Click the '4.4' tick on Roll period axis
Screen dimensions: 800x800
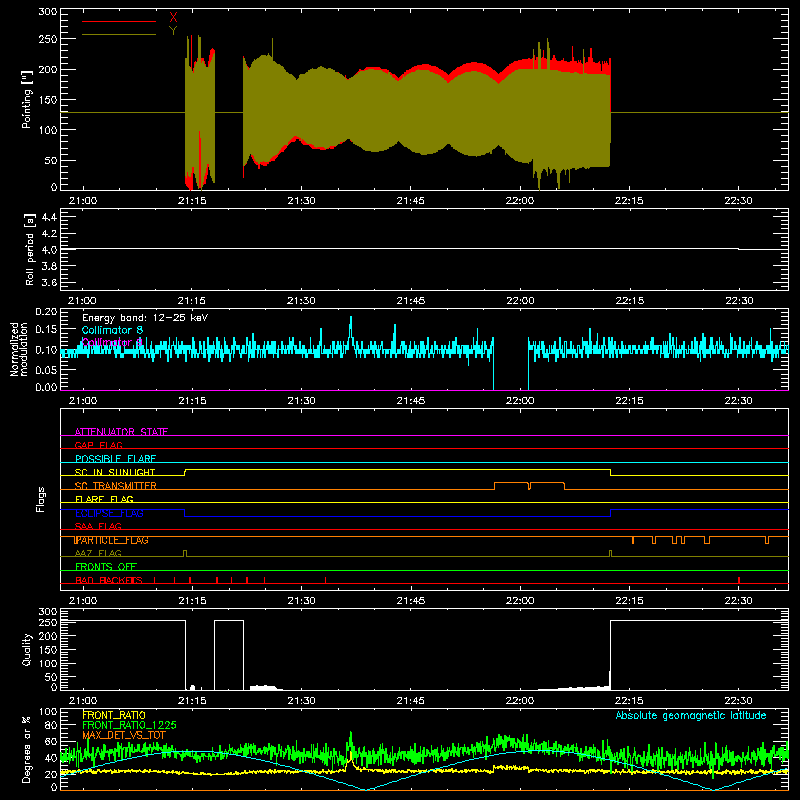click(49, 217)
